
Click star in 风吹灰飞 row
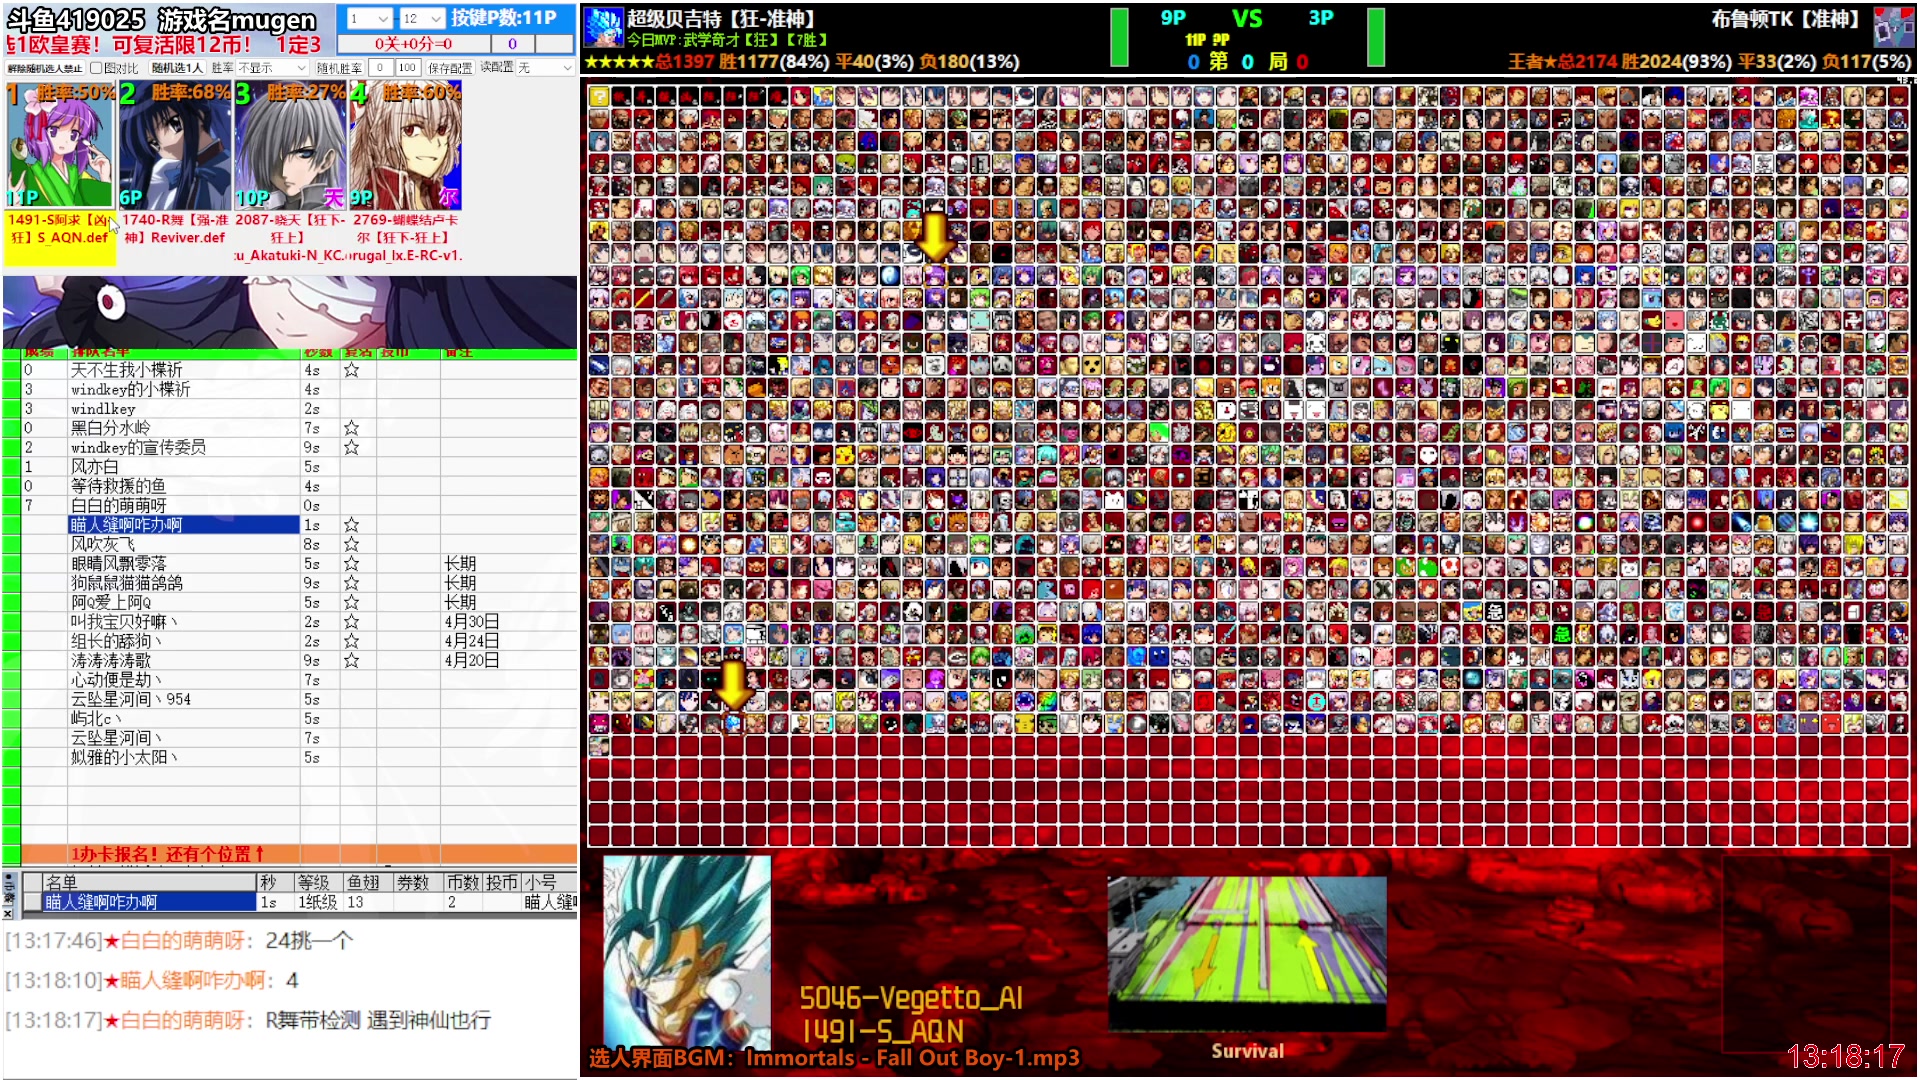click(x=351, y=544)
